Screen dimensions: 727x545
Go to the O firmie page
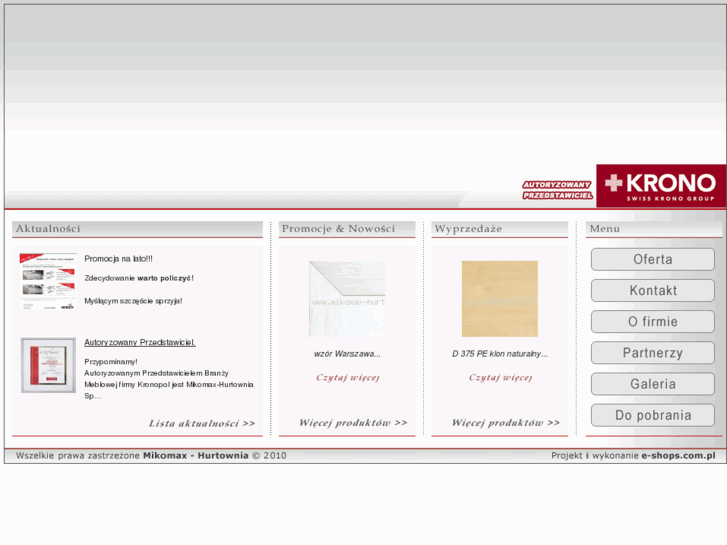coord(652,321)
